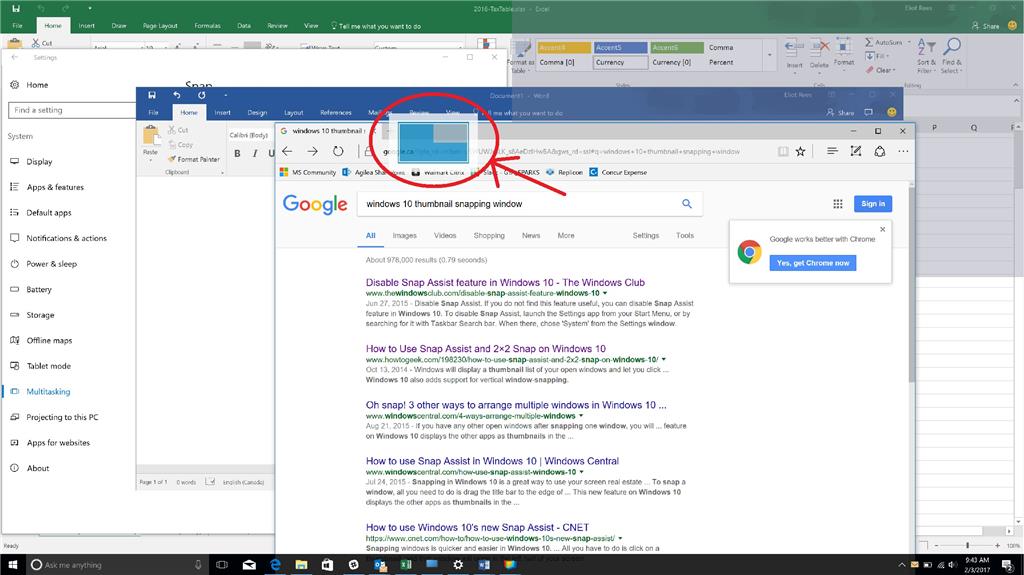Screen dimensions: 1024x575
Task: Open dropdown arrow beside howtogeek.com URL
Action: tap(664, 359)
